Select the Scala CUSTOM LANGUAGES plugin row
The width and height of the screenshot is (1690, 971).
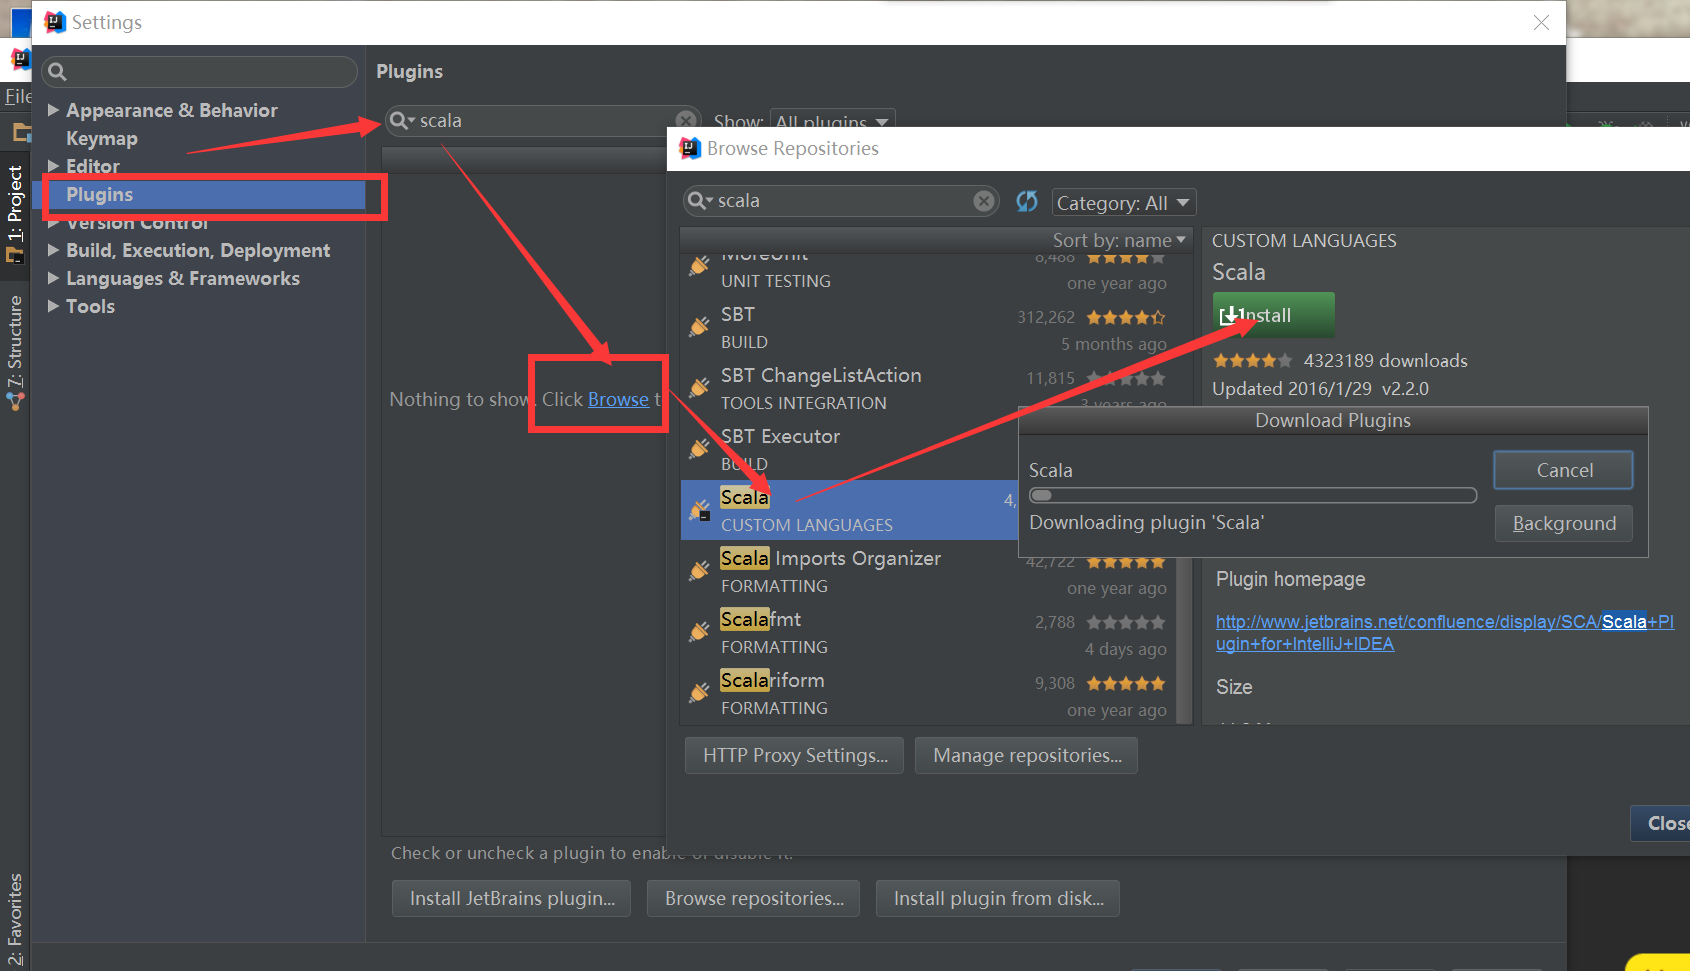coord(850,510)
